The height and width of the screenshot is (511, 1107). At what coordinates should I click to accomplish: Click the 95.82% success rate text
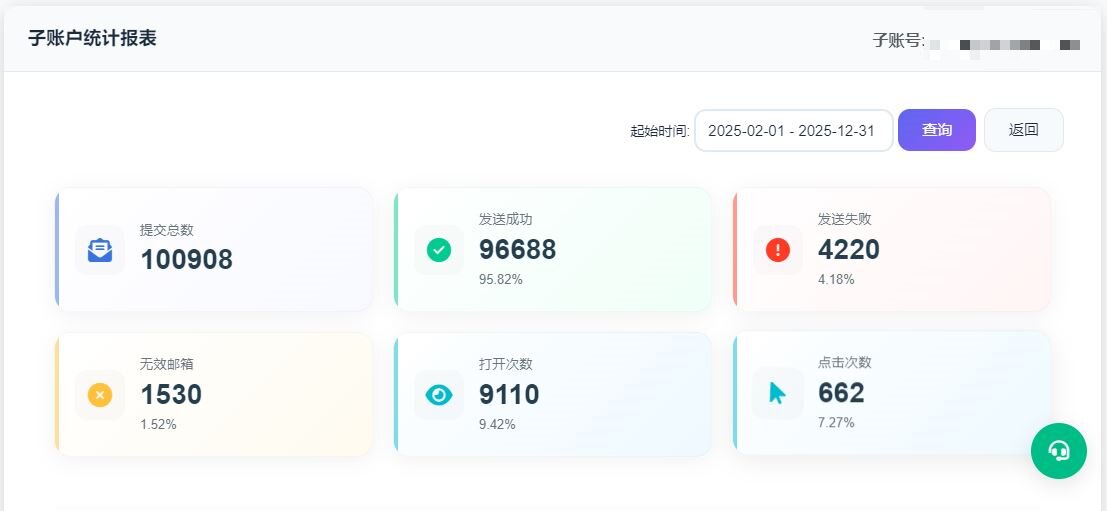(500, 279)
